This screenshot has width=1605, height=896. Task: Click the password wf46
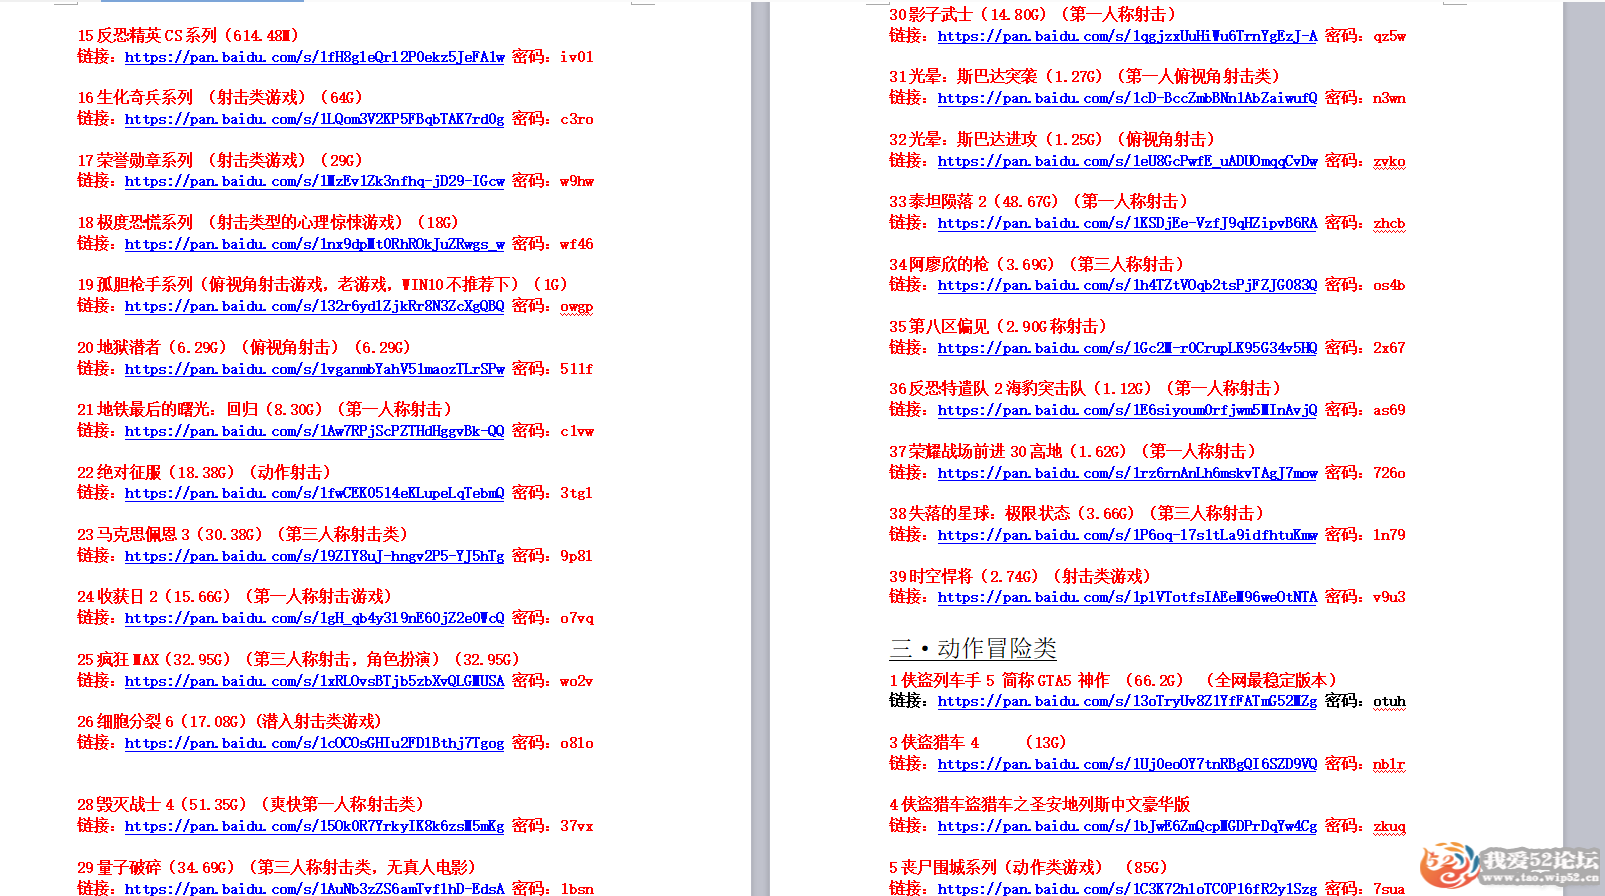[577, 244]
